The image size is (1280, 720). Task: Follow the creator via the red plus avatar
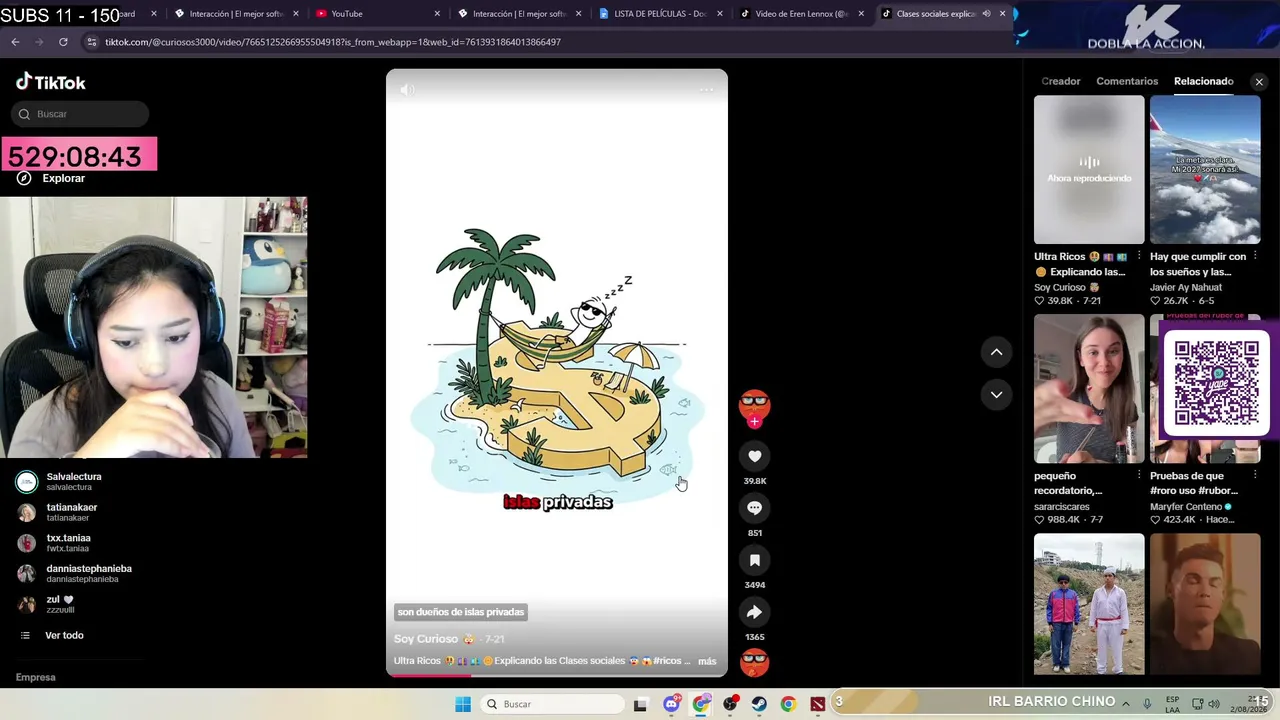(x=755, y=422)
